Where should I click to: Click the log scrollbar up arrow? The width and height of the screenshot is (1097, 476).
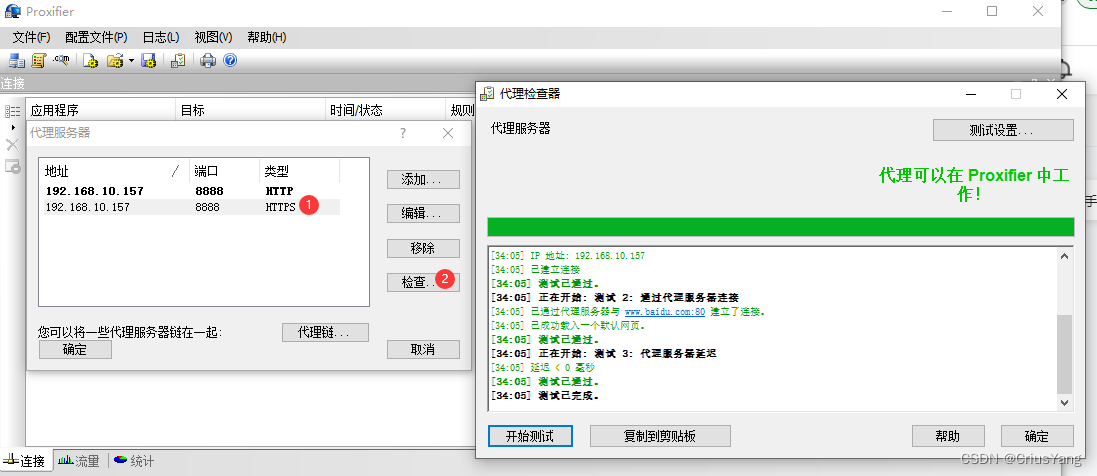(x=1064, y=256)
